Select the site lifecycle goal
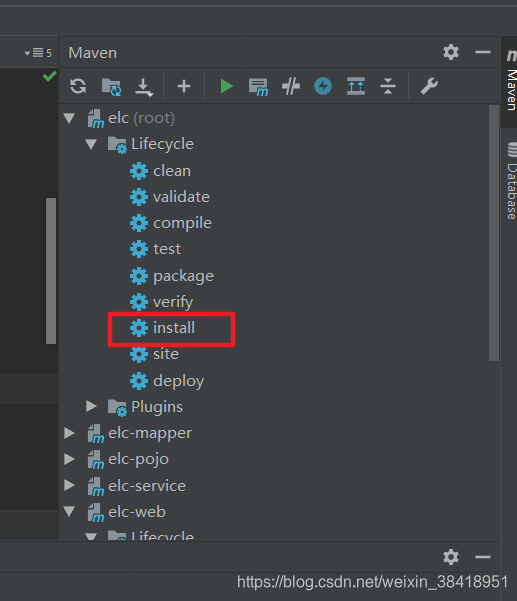The width and height of the screenshot is (517, 601). (166, 354)
